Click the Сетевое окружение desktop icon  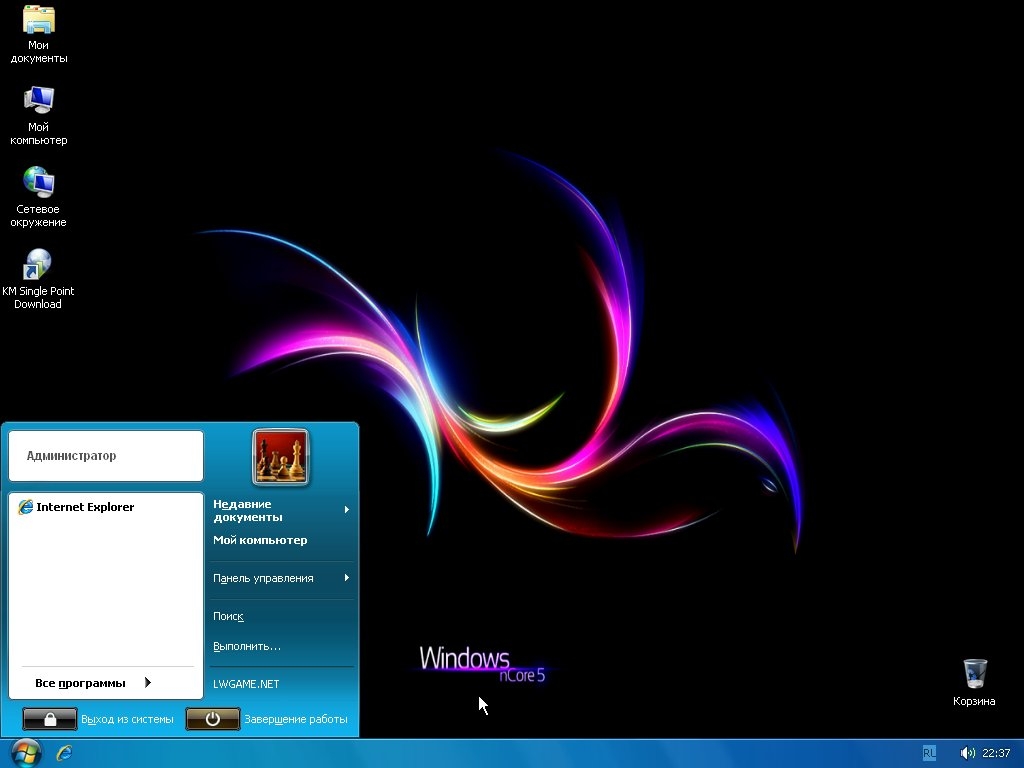tap(39, 183)
